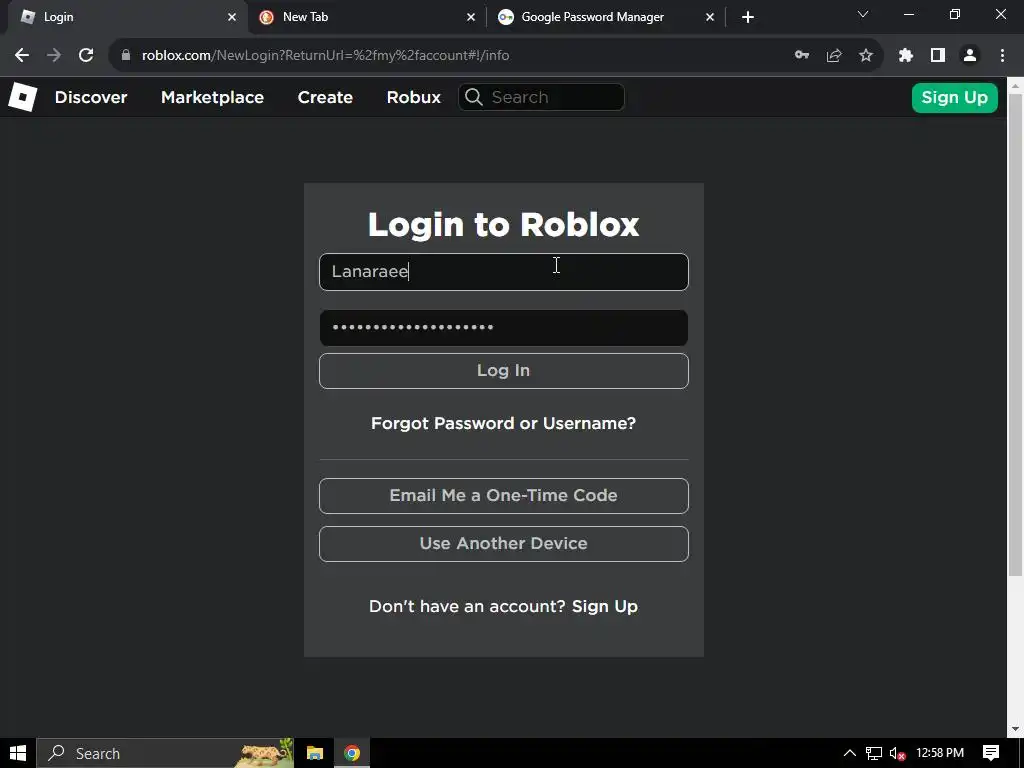1024x768 pixels.
Task: Click the Roblox Search input box
Action: pyautogui.click(x=541, y=97)
